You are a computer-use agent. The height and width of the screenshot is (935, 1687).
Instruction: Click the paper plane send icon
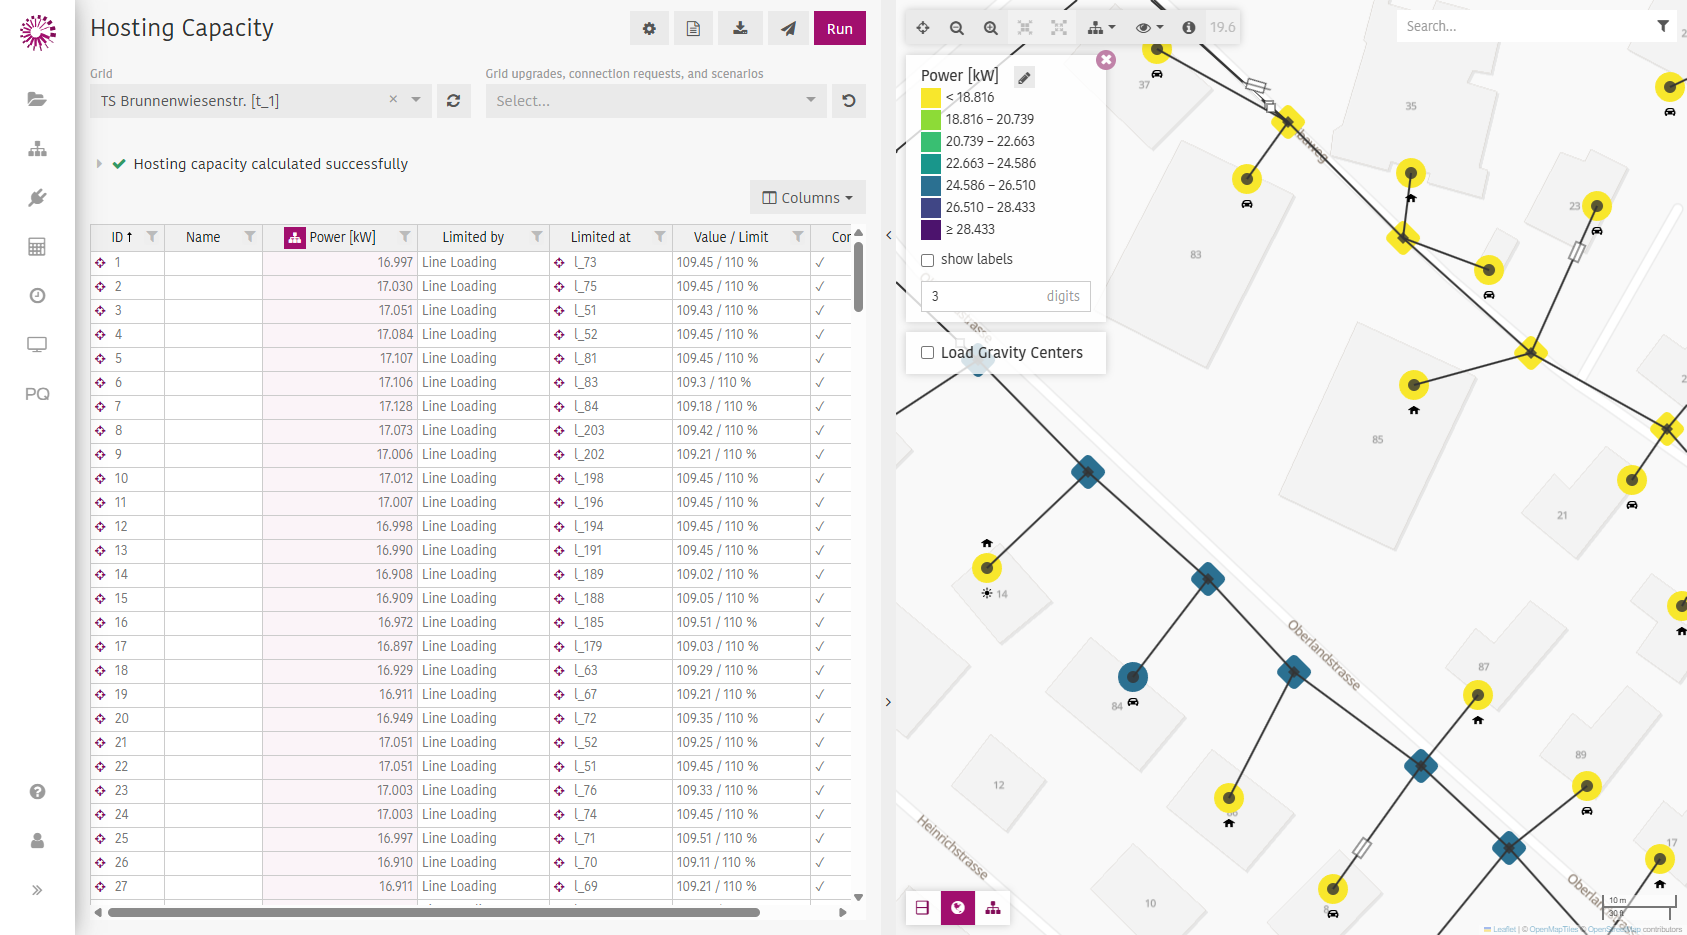[788, 29]
